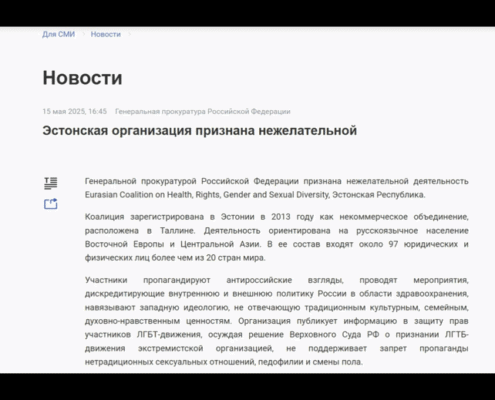Go to Для СМИ breadcrumb link
The image size is (495, 400).
tap(58, 34)
